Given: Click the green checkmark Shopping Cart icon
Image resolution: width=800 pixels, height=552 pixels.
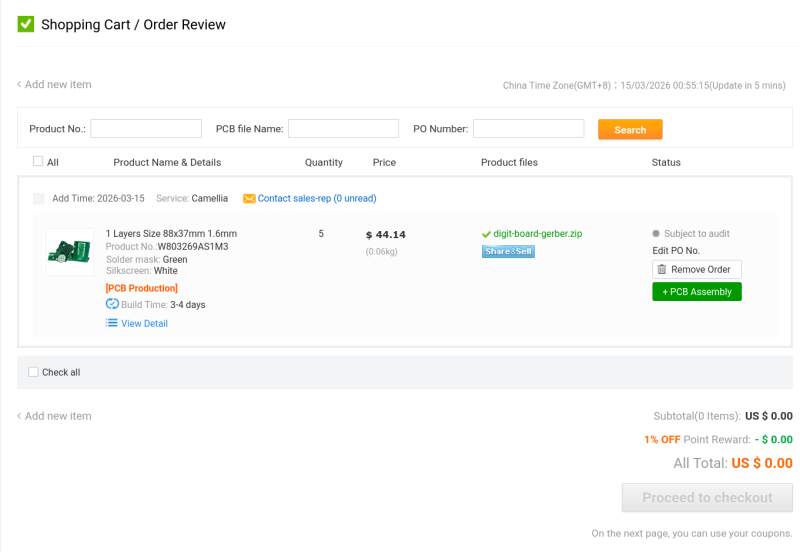Looking at the screenshot, I should pos(26,24).
